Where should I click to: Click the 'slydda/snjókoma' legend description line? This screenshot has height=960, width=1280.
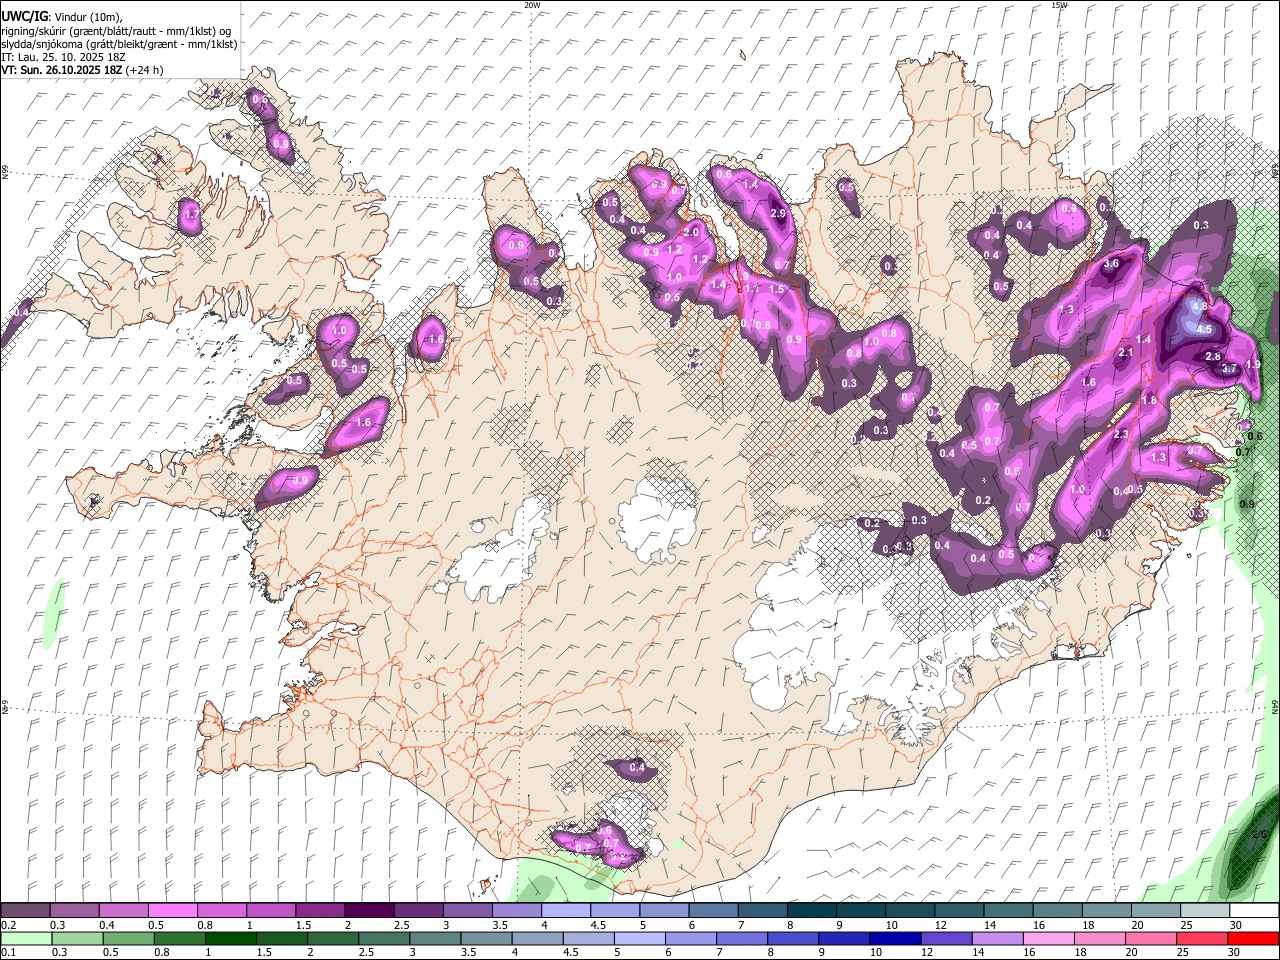click(x=118, y=44)
